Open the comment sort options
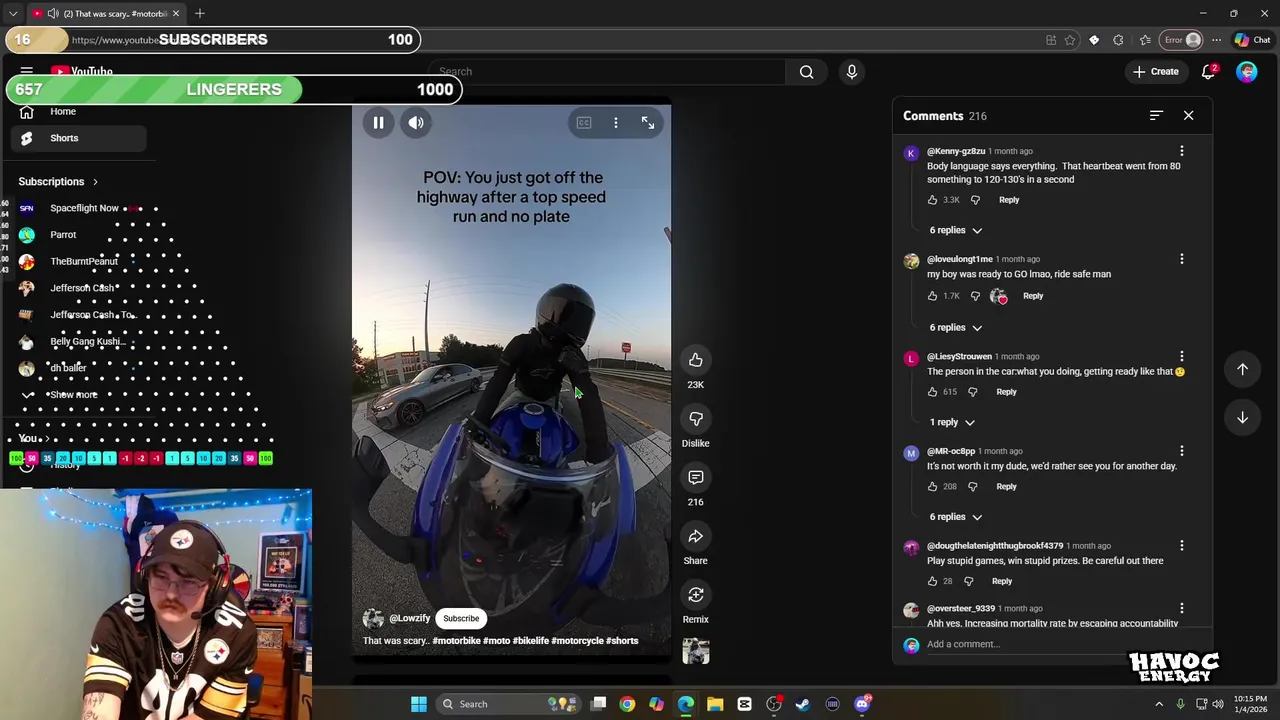The width and height of the screenshot is (1280, 720). coord(1156,116)
